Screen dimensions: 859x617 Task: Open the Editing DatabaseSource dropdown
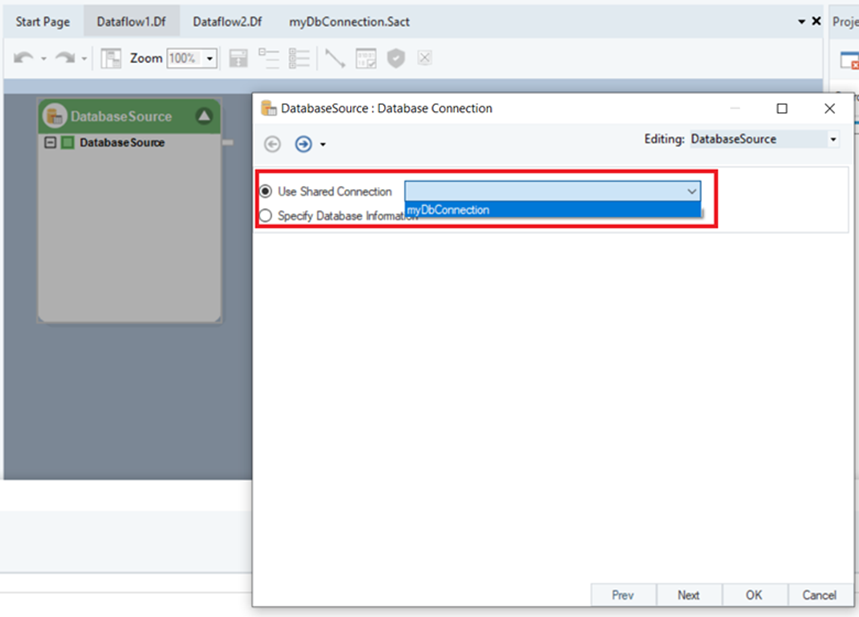[x=833, y=140]
